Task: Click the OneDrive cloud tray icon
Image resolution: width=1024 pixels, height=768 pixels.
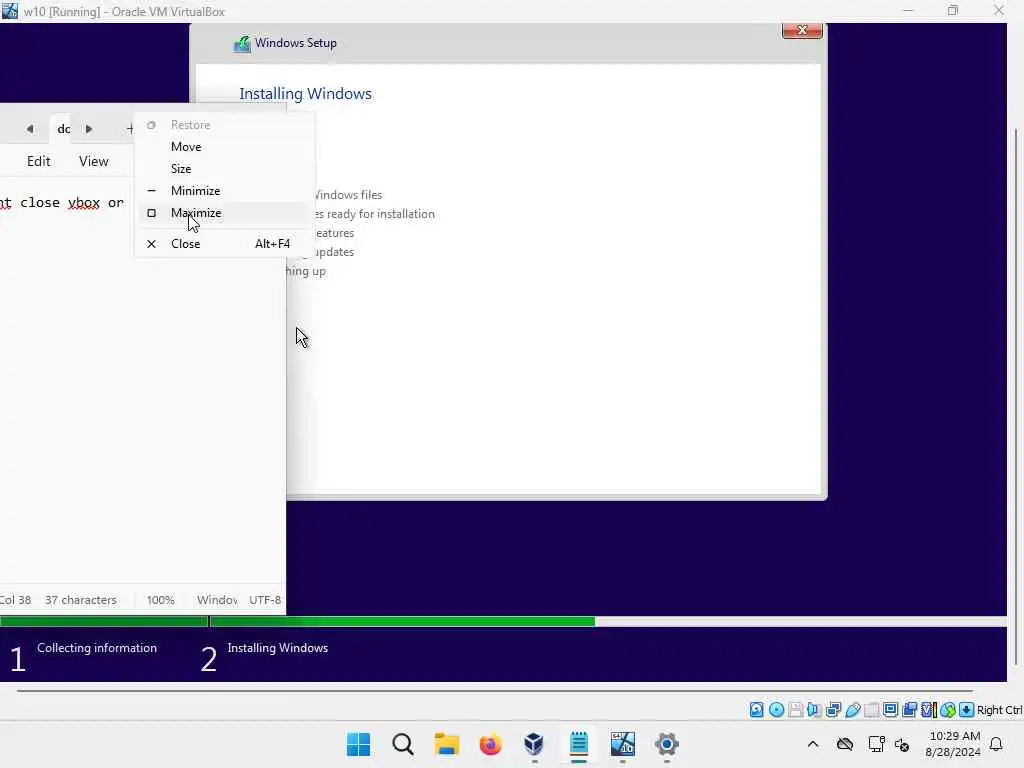Action: pyautogui.click(x=845, y=744)
